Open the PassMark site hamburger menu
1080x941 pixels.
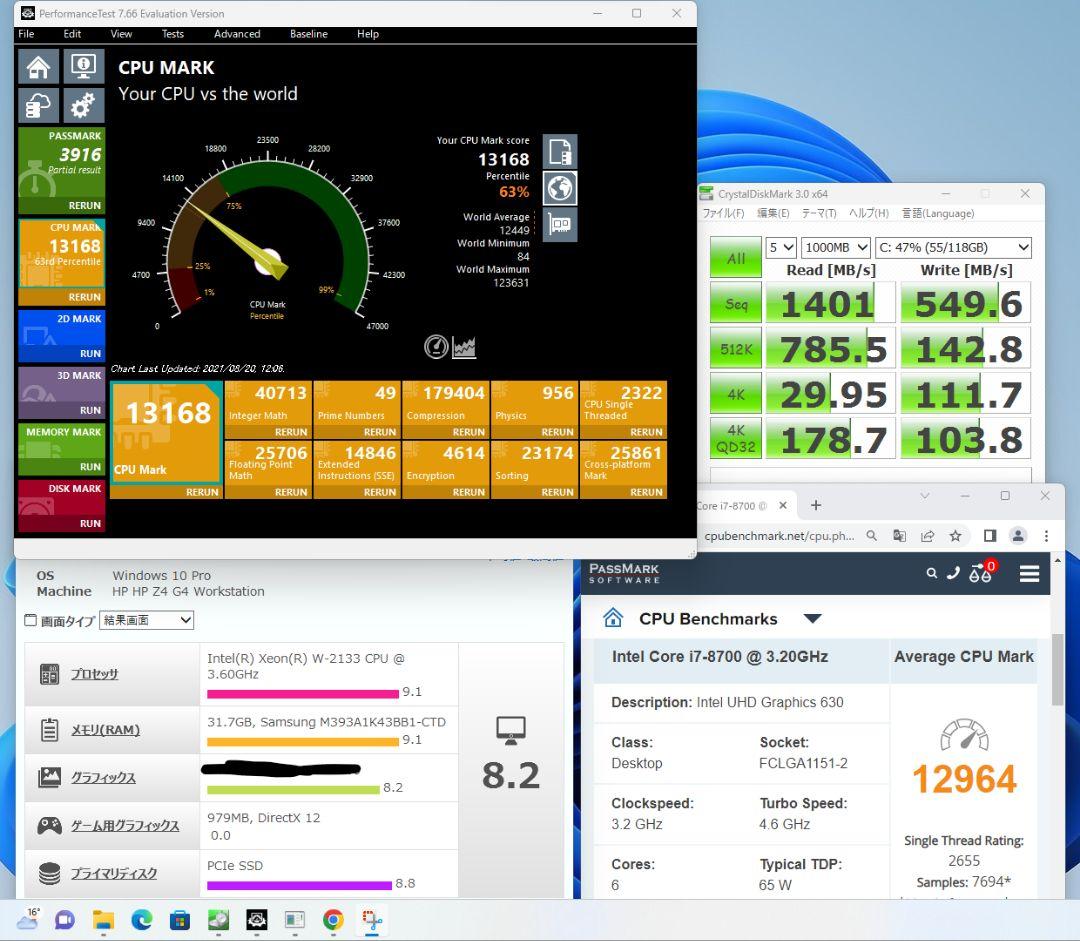(1029, 573)
